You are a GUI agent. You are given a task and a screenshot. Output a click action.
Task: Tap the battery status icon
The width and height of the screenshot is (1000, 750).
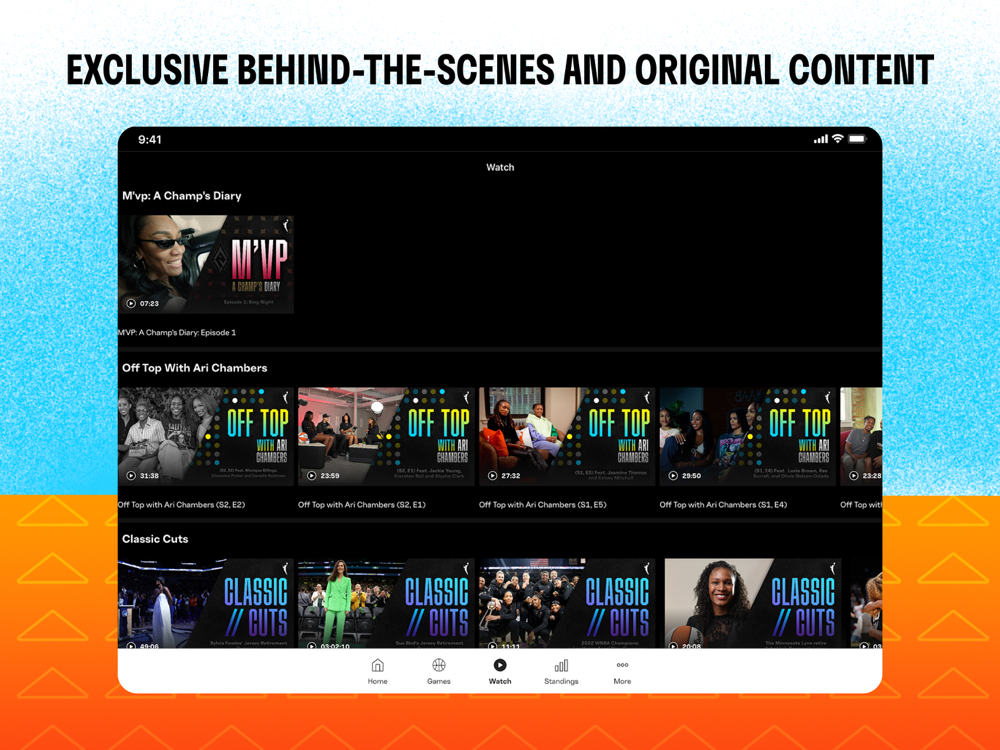[857, 138]
